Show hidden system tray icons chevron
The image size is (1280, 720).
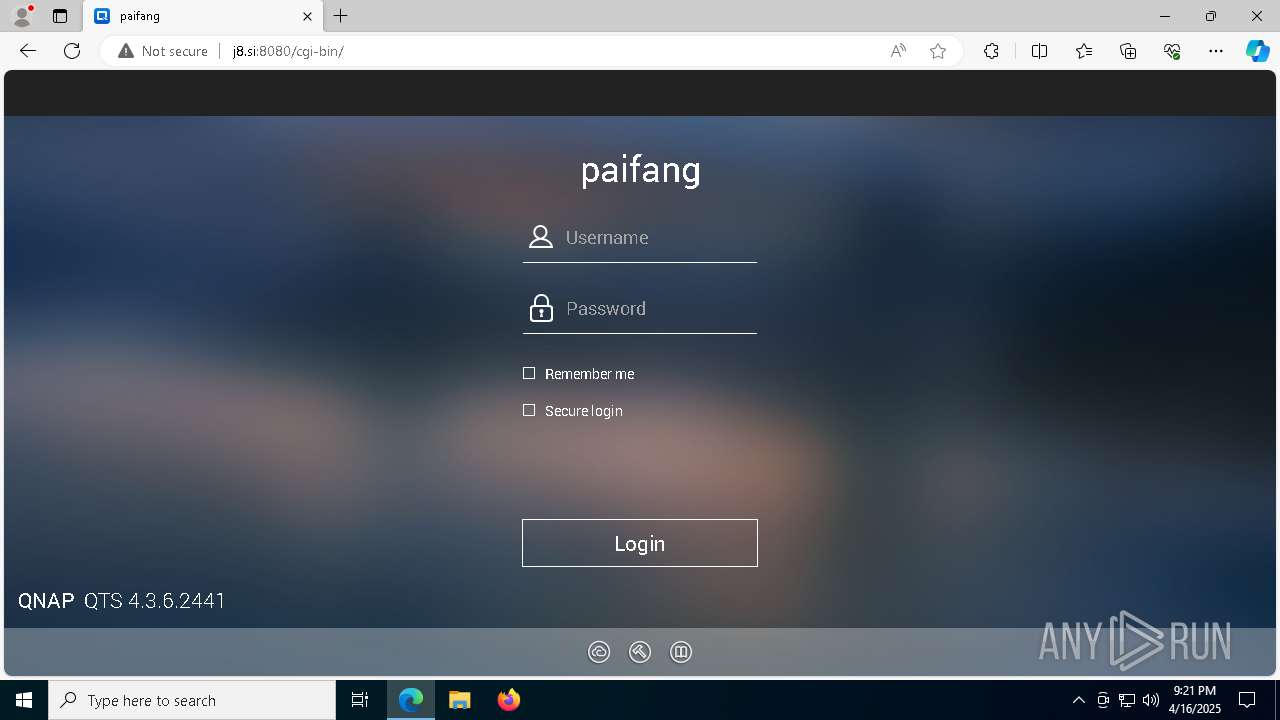(x=1078, y=700)
